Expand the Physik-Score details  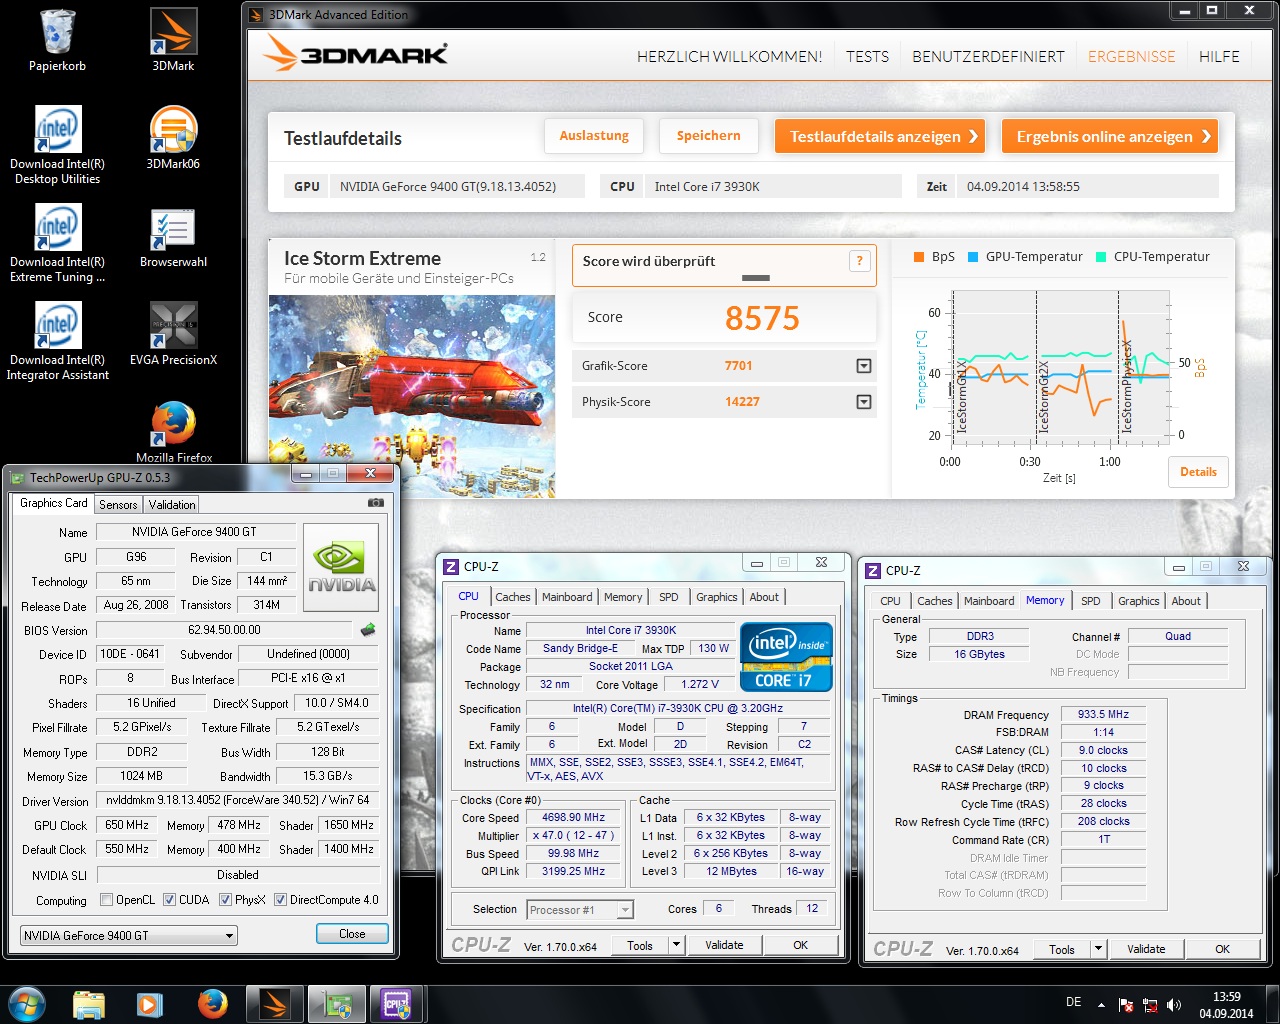864,402
